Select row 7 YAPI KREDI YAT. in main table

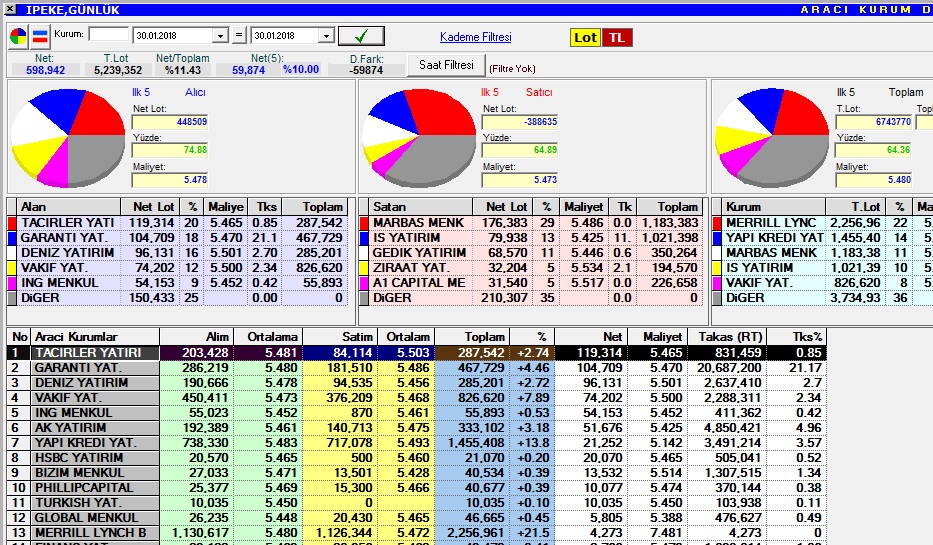pos(417,443)
